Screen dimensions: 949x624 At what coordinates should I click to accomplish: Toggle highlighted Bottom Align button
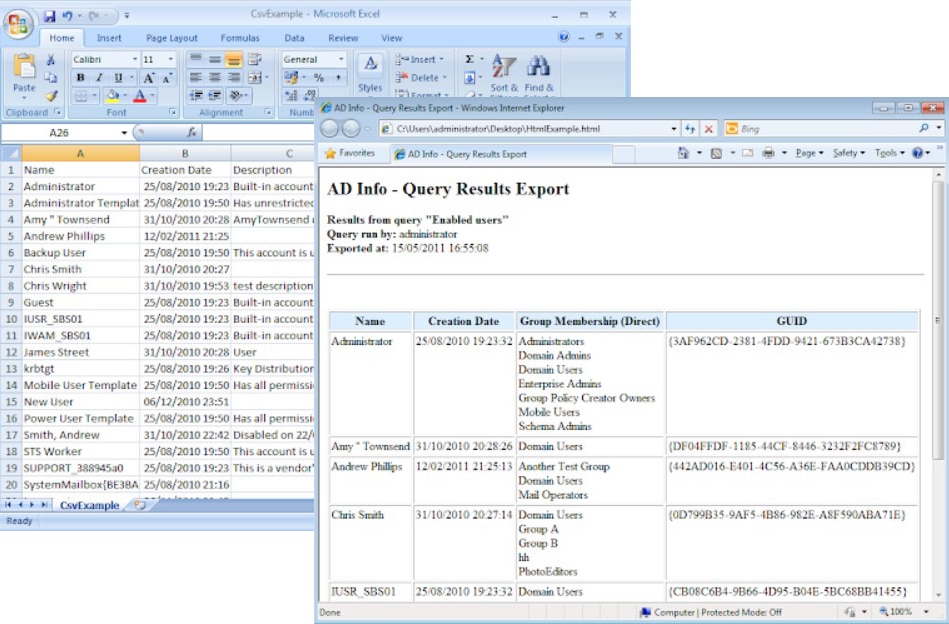(x=234, y=59)
